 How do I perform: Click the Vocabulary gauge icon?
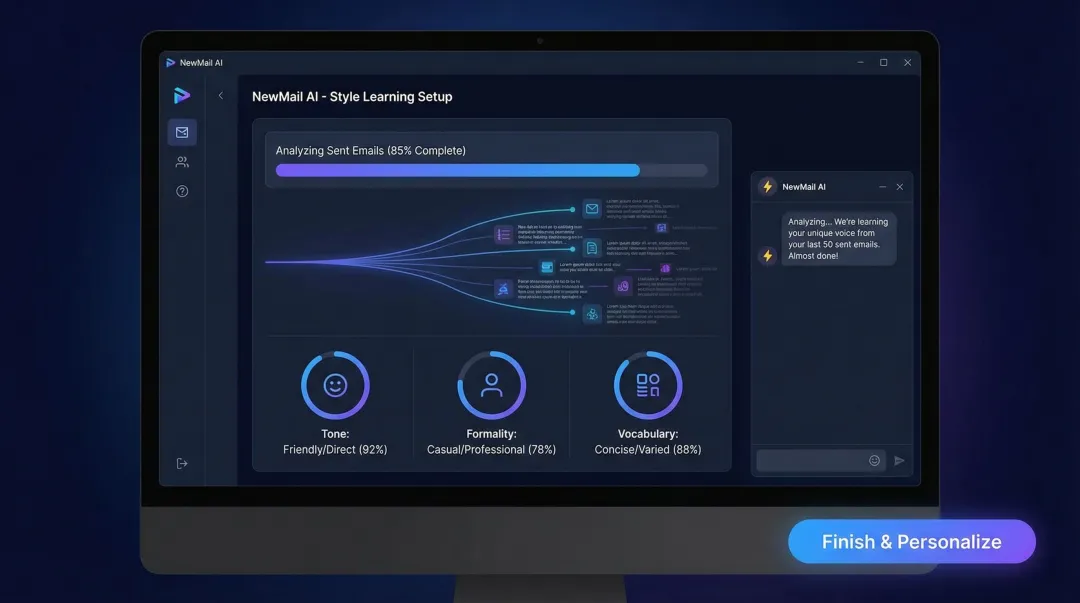(x=647, y=383)
